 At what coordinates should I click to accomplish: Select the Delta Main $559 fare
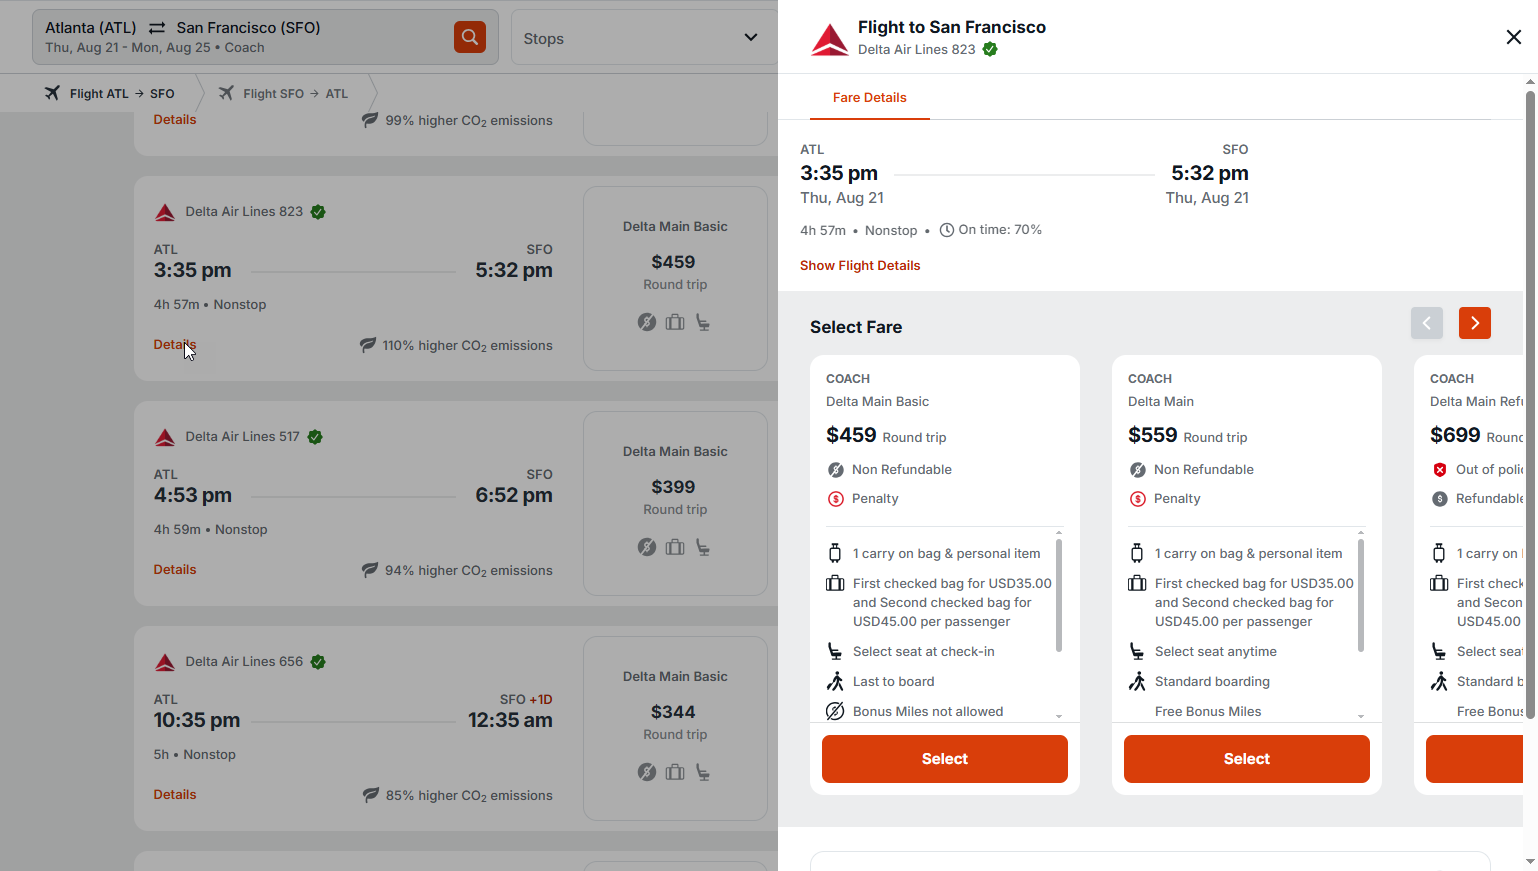point(1247,759)
